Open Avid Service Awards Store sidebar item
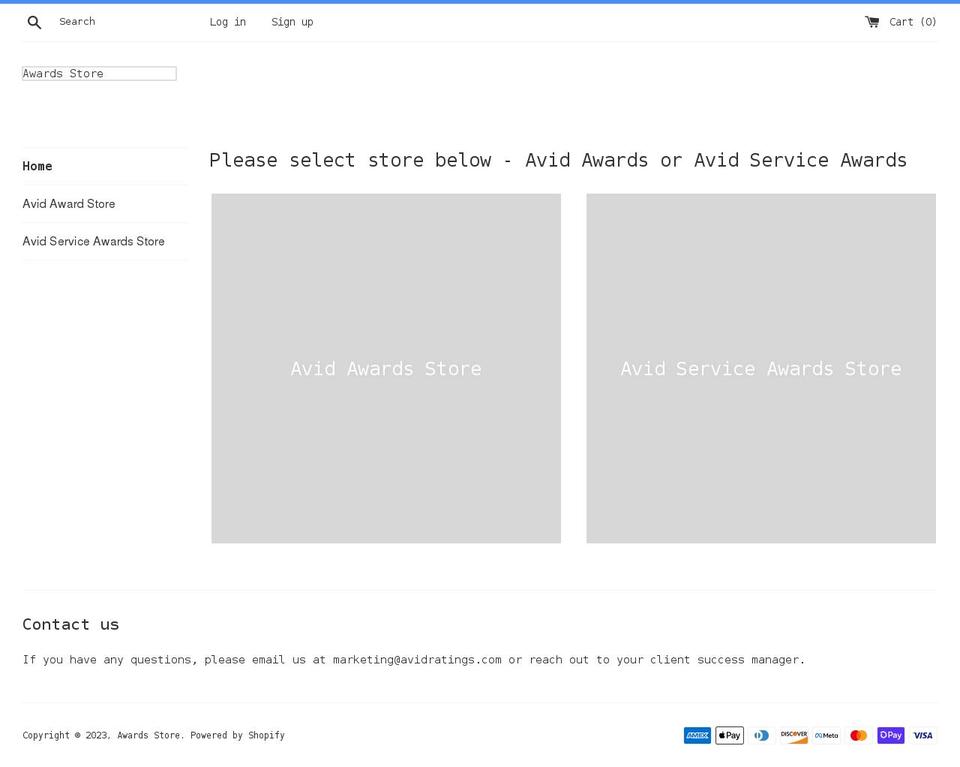 pyautogui.click(x=94, y=241)
